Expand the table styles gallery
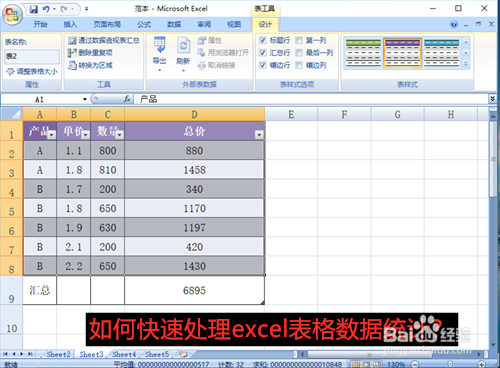 click(x=466, y=63)
